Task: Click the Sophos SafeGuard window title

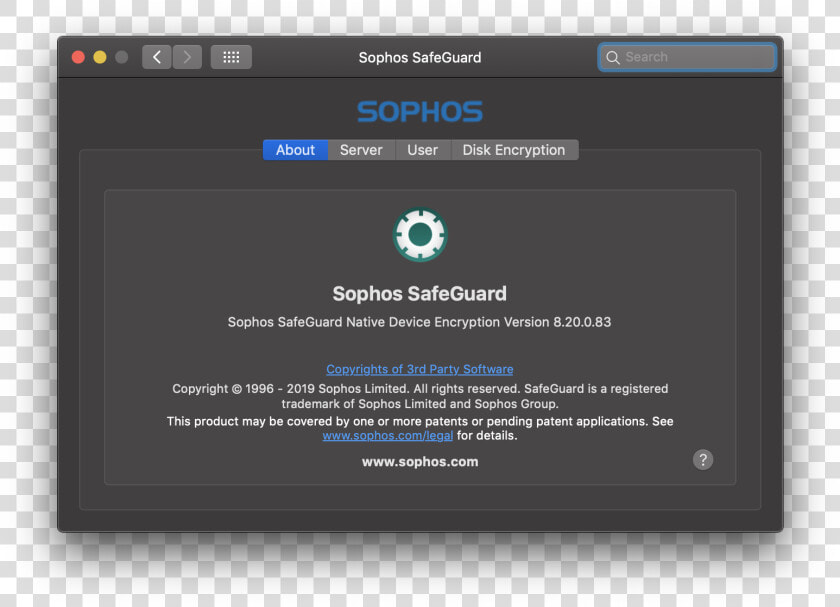Action: click(x=420, y=57)
